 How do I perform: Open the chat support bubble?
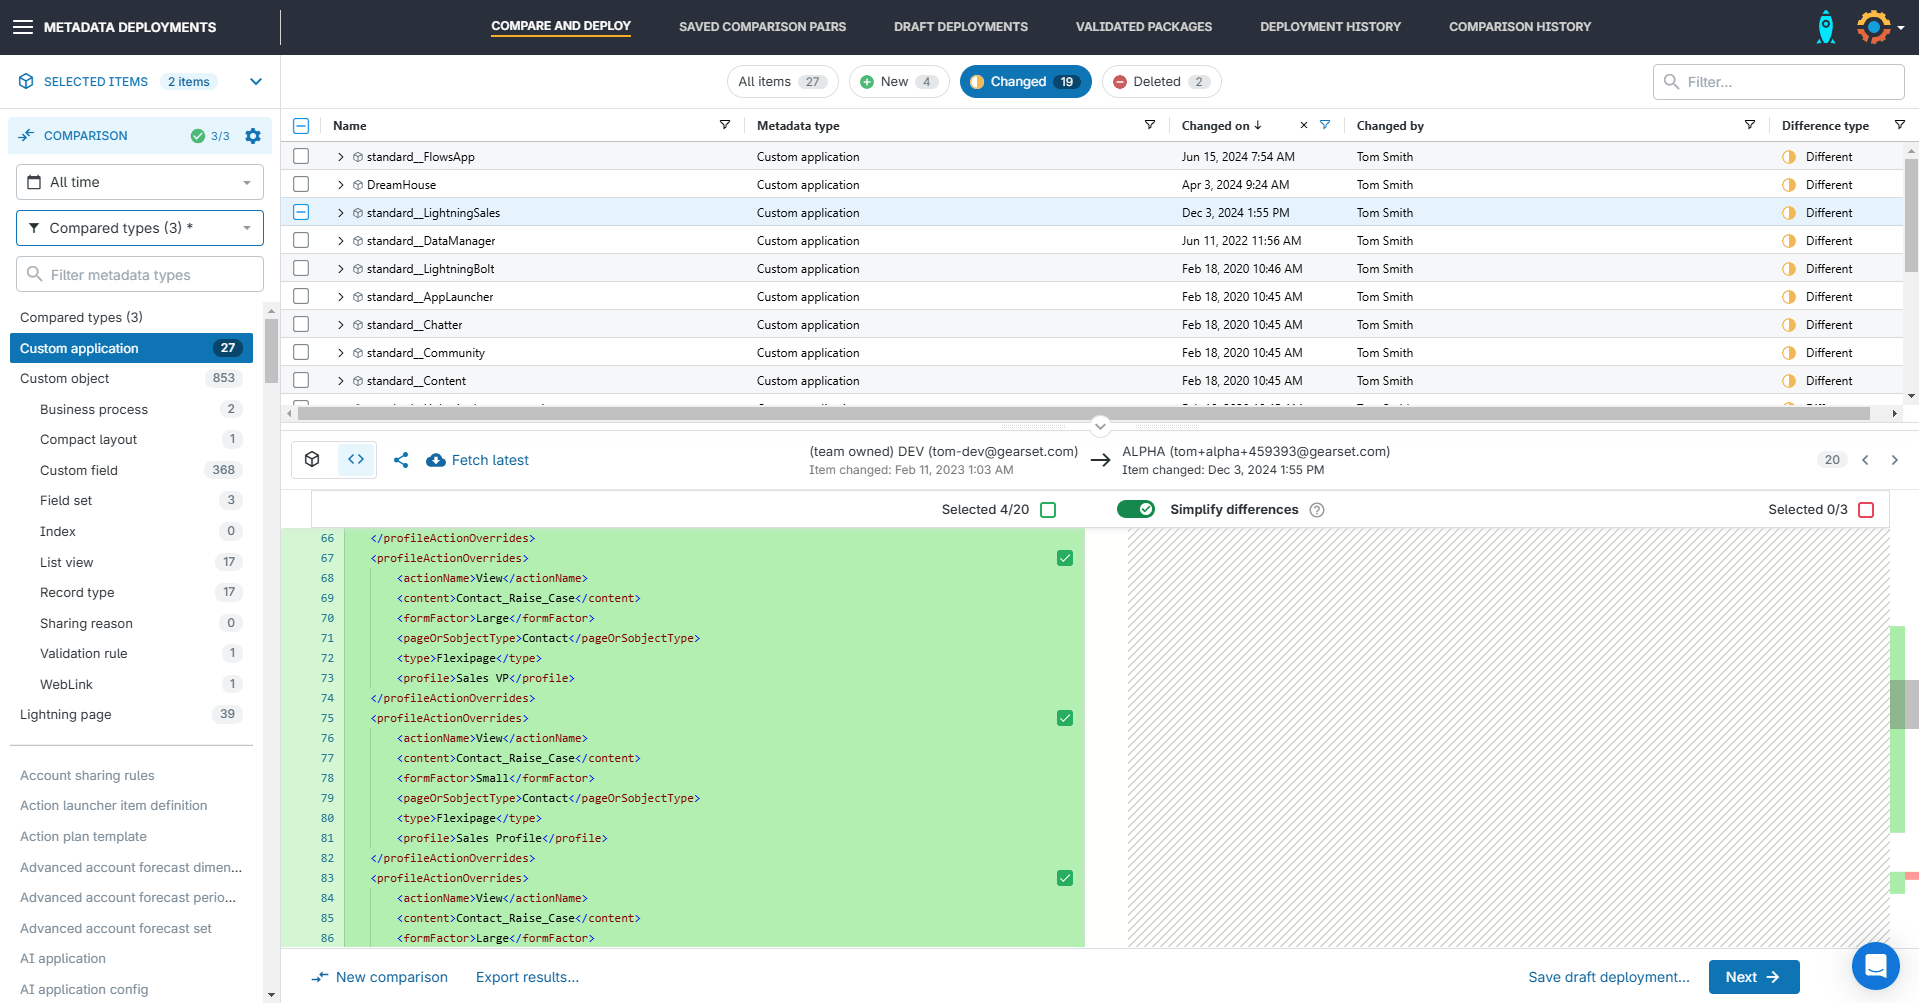pyautogui.click(x=1875, y=966)
